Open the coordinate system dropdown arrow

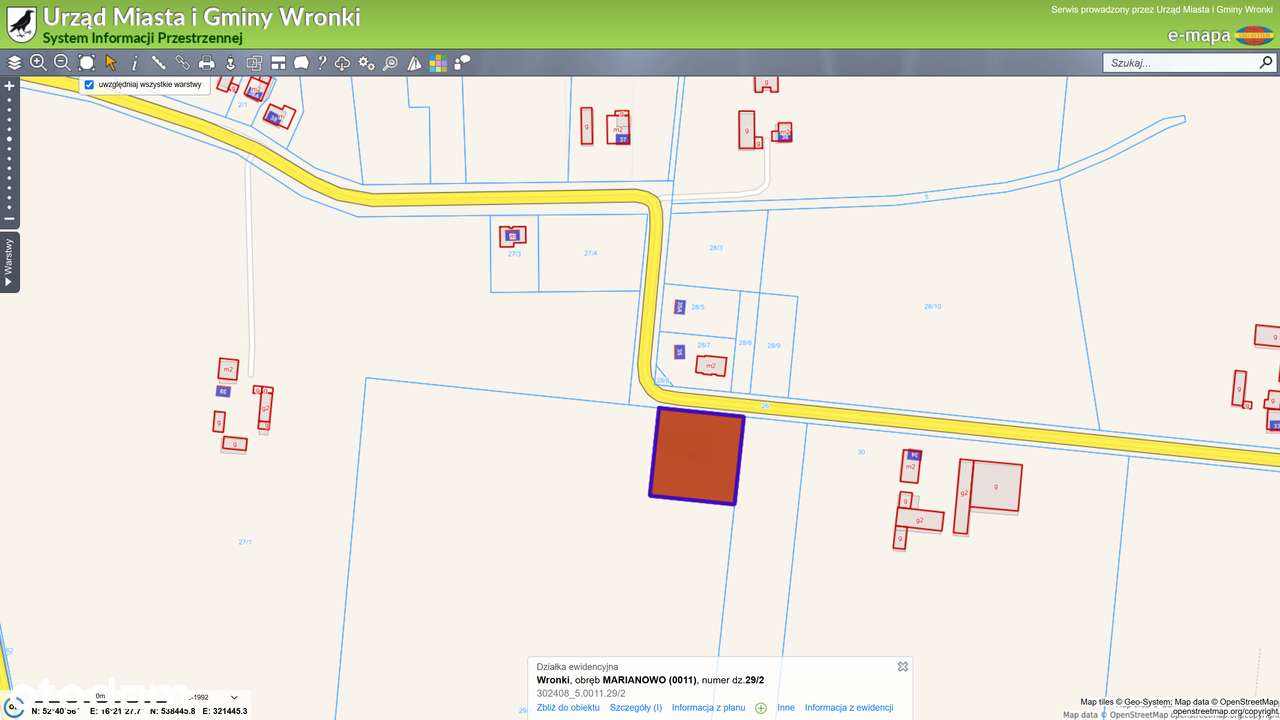click(x=235, y=697)
